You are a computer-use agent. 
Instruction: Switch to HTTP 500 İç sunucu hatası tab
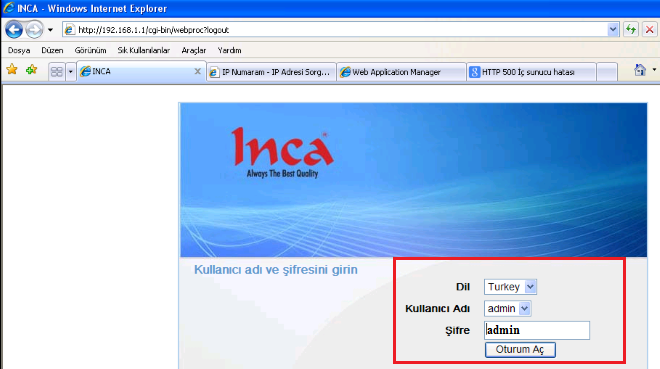pyautogui.click(x=532, y=72)
